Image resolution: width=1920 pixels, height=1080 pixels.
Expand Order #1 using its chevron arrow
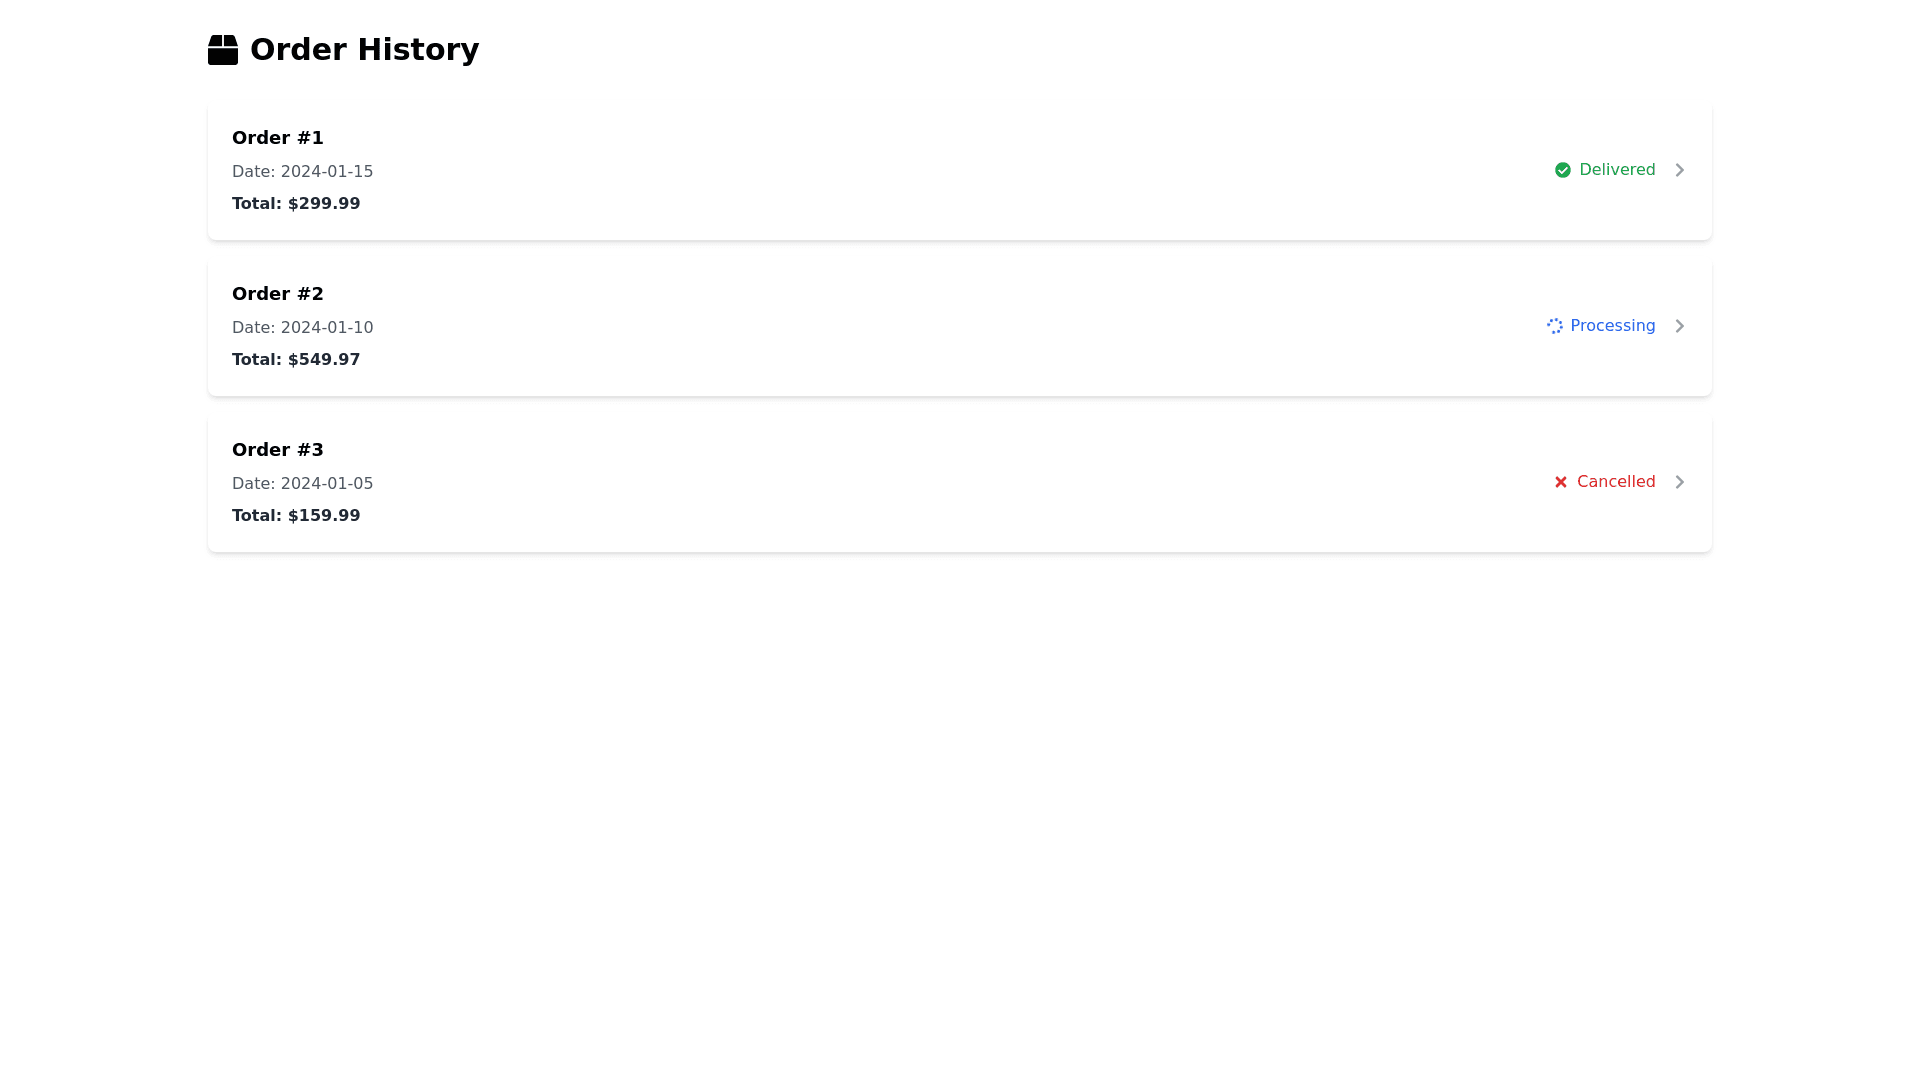(x=1680, y=170)
